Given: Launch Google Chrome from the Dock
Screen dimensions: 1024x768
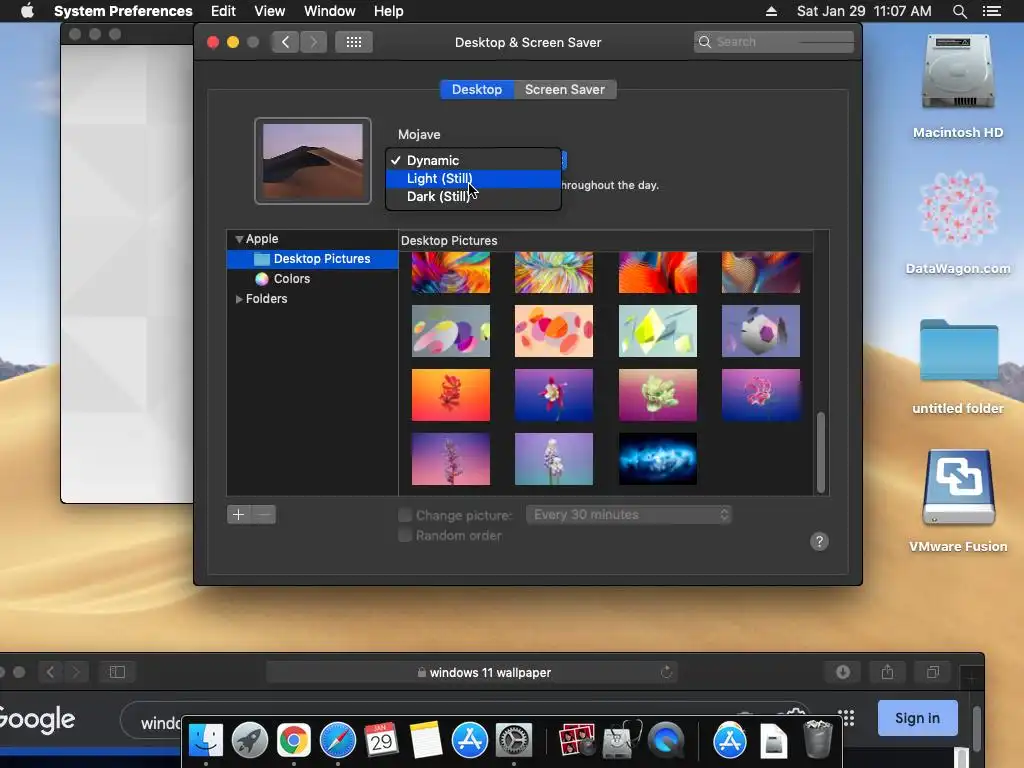Looking at the screenshot, I should (294, 741).
